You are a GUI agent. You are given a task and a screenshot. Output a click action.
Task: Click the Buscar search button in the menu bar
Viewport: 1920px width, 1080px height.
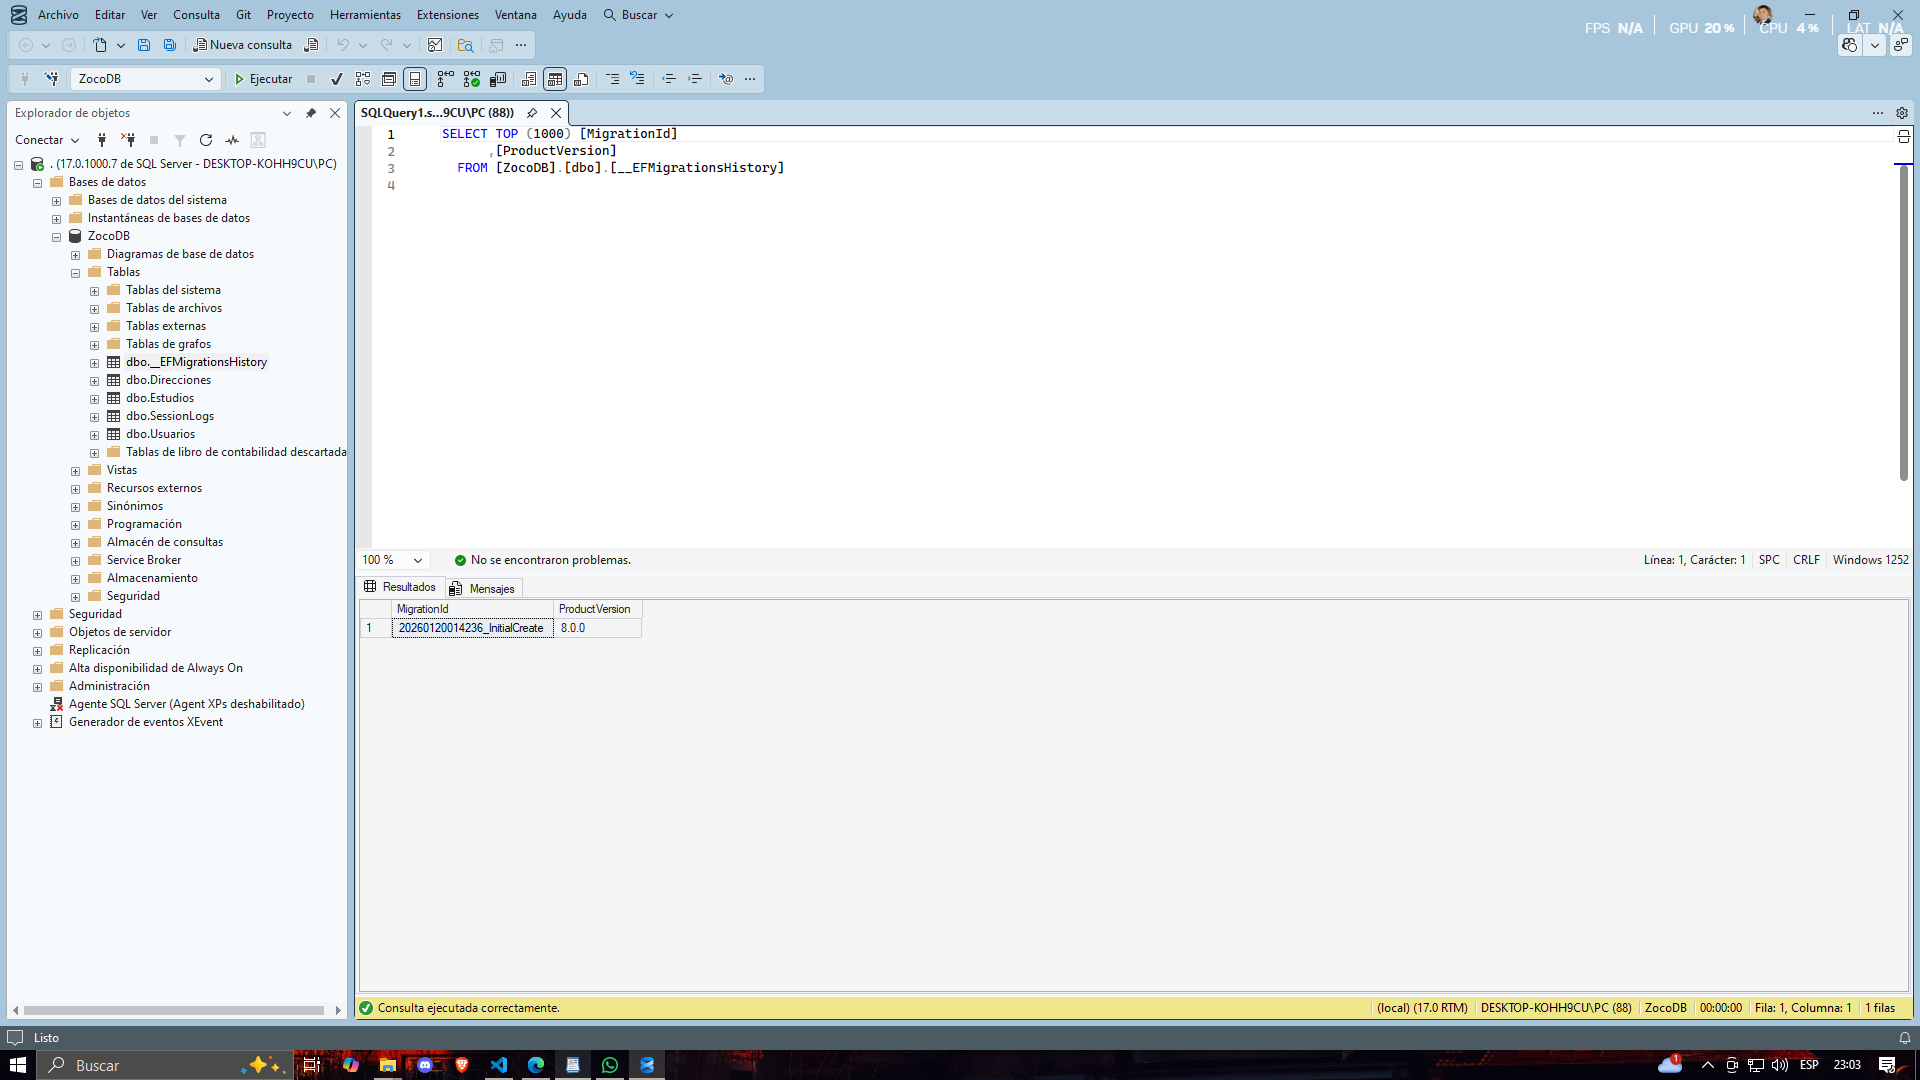638,15
